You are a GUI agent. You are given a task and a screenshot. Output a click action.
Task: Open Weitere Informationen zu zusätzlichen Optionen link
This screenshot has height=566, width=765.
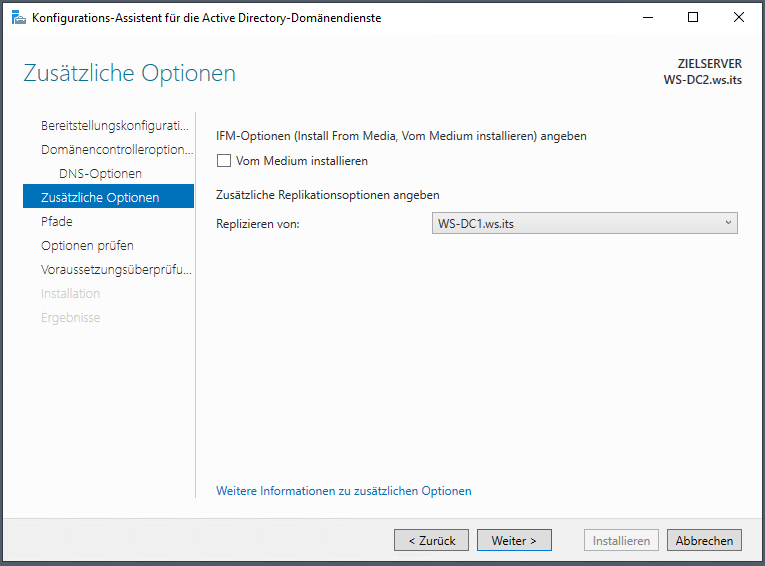(343, 491)
